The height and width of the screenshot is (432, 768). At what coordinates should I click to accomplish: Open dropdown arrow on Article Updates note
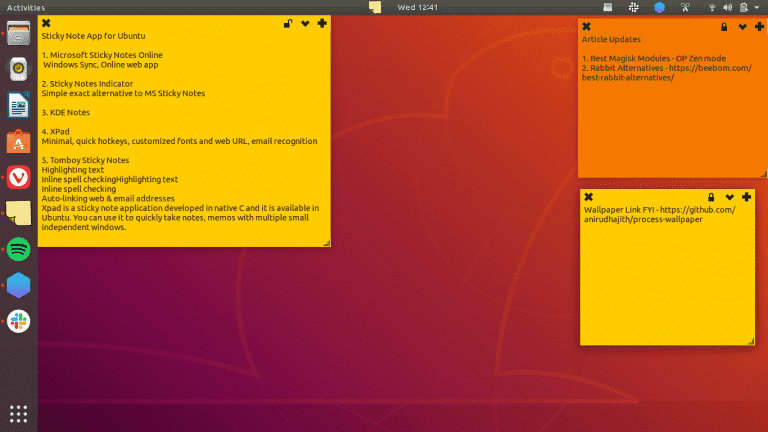743,27
